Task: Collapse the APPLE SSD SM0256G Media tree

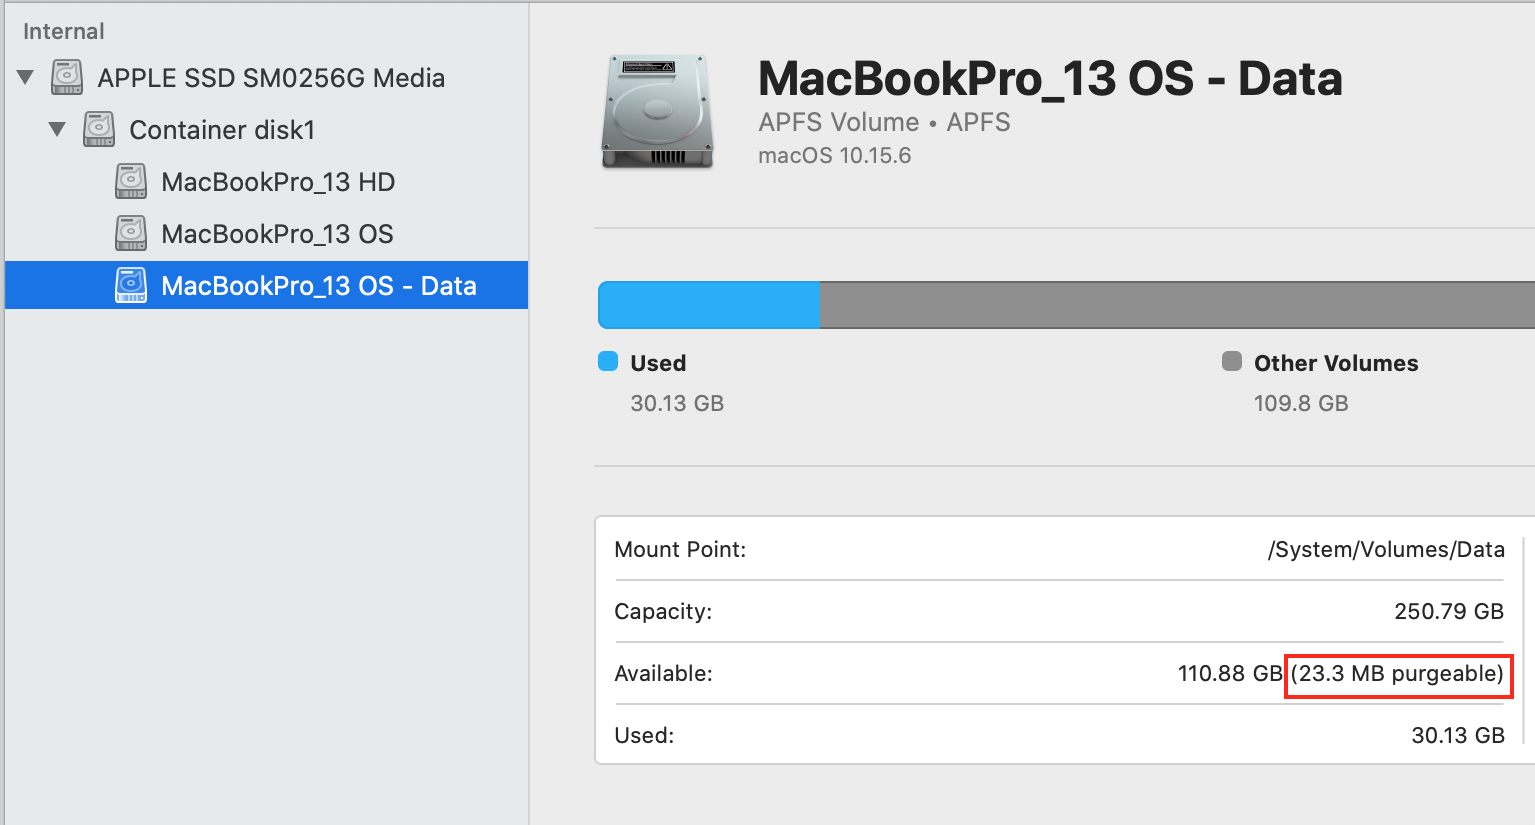Action: point(26,78)
